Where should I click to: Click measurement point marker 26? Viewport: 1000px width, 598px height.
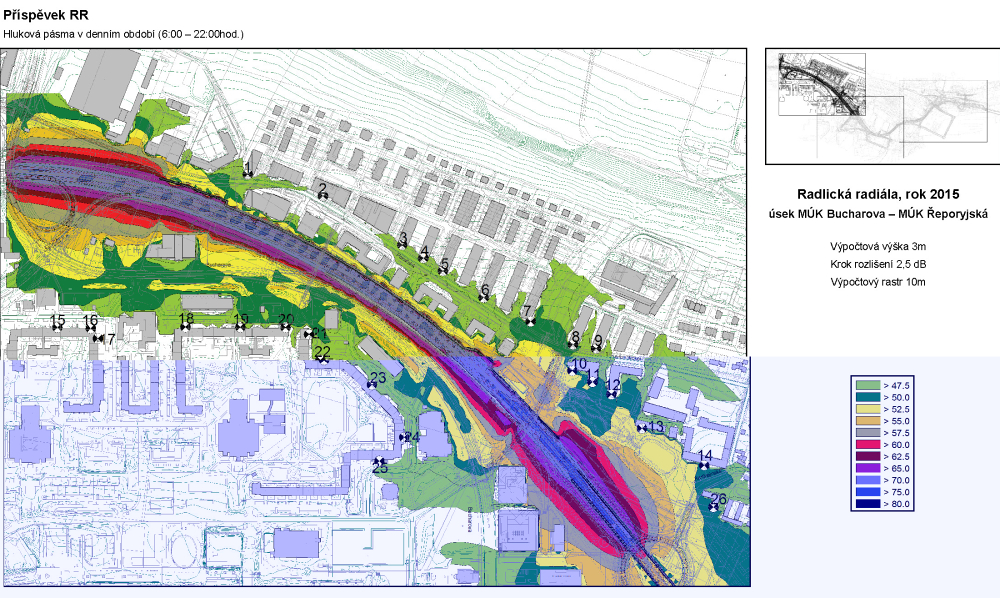714,507
